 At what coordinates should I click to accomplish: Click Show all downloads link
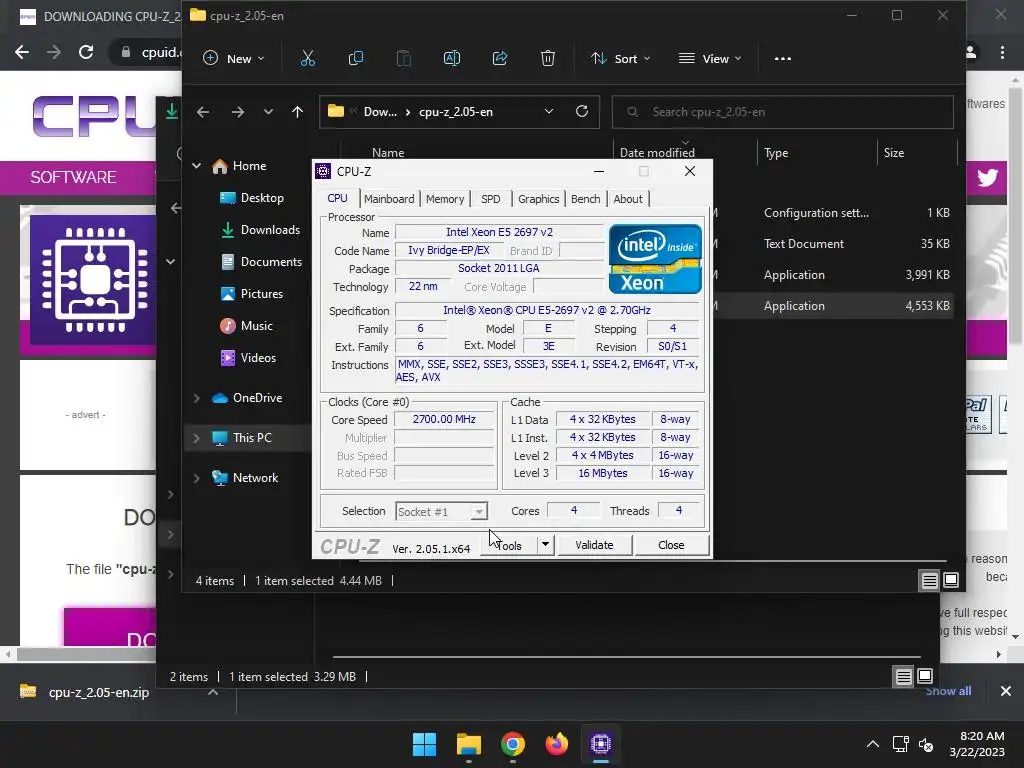pos(948,691)
